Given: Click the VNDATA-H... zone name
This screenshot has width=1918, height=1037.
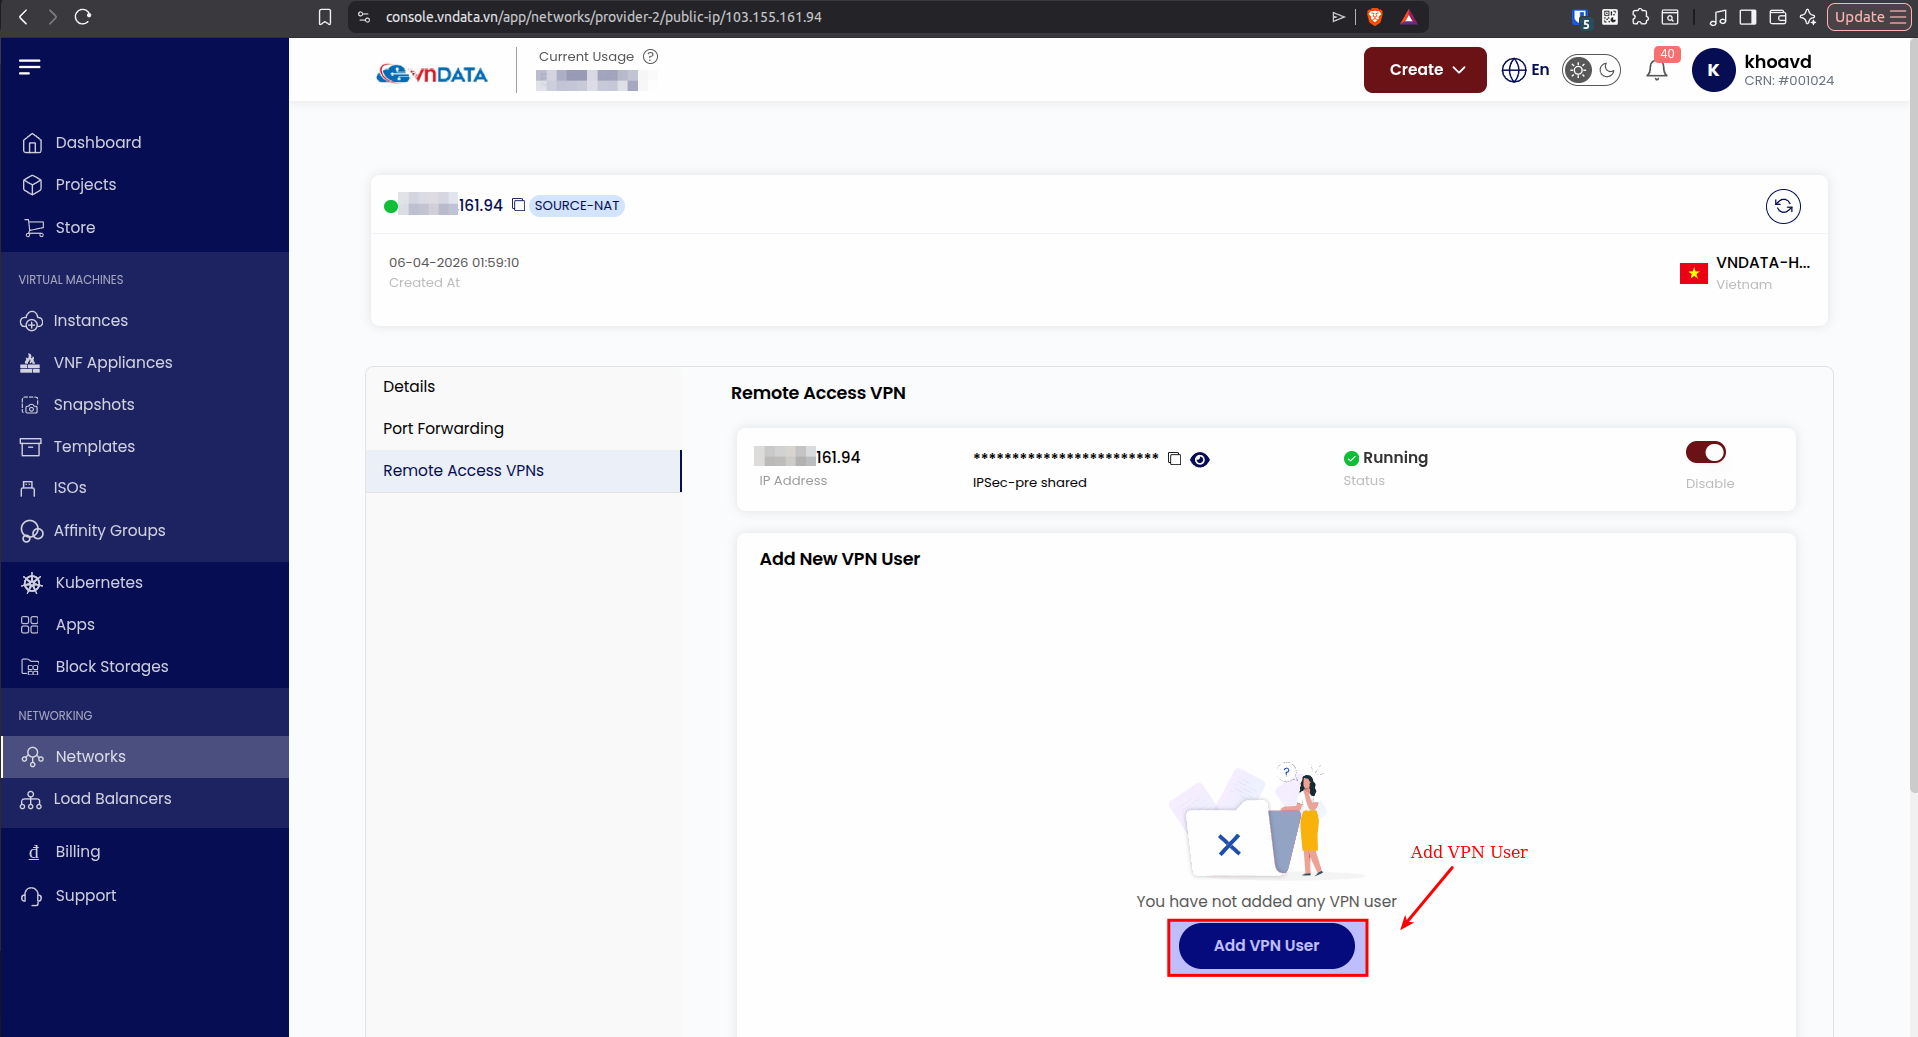Looking at the screenshot, I should (1763, 263).
